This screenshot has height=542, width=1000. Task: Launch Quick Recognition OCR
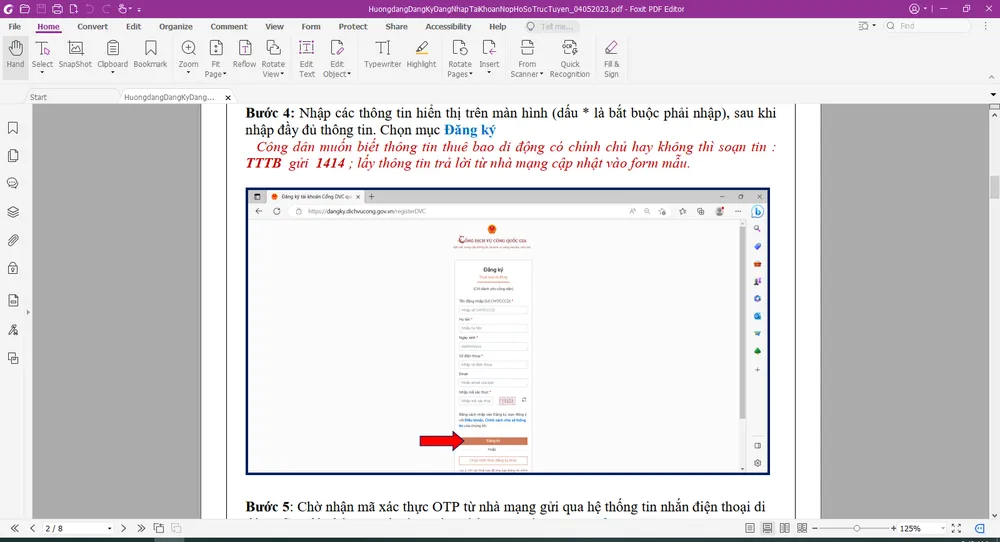point(569,58)
